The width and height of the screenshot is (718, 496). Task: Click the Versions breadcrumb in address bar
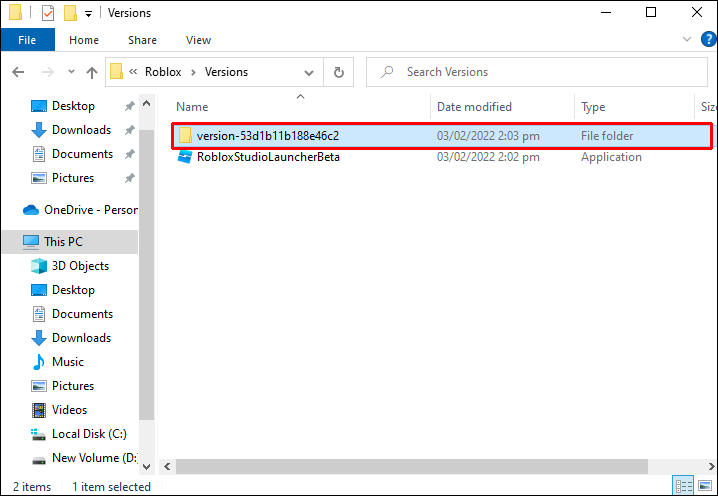226,72
